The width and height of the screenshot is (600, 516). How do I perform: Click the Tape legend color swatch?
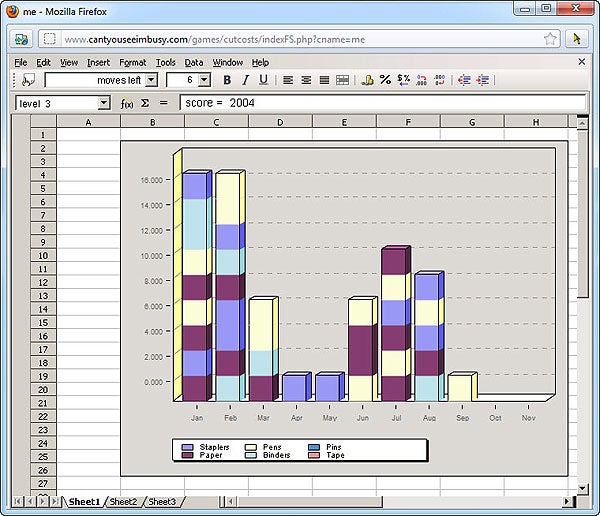(316, 455)
